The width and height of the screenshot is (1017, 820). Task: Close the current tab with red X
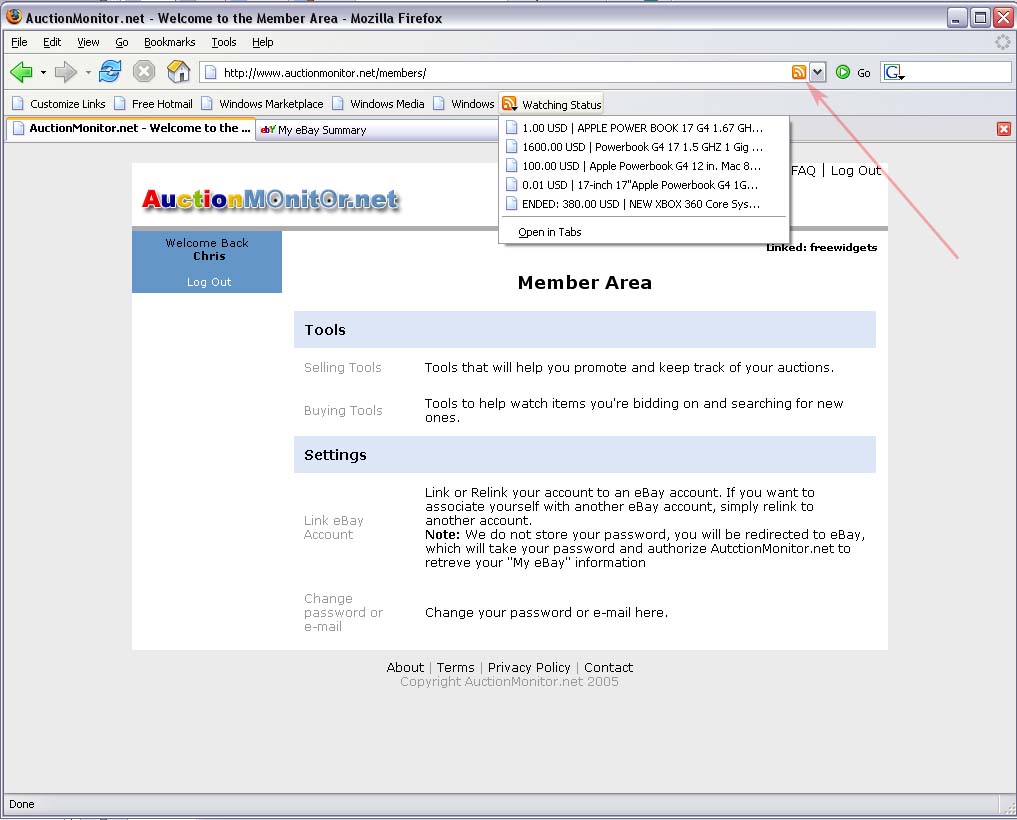click(x=1003, y=129)
